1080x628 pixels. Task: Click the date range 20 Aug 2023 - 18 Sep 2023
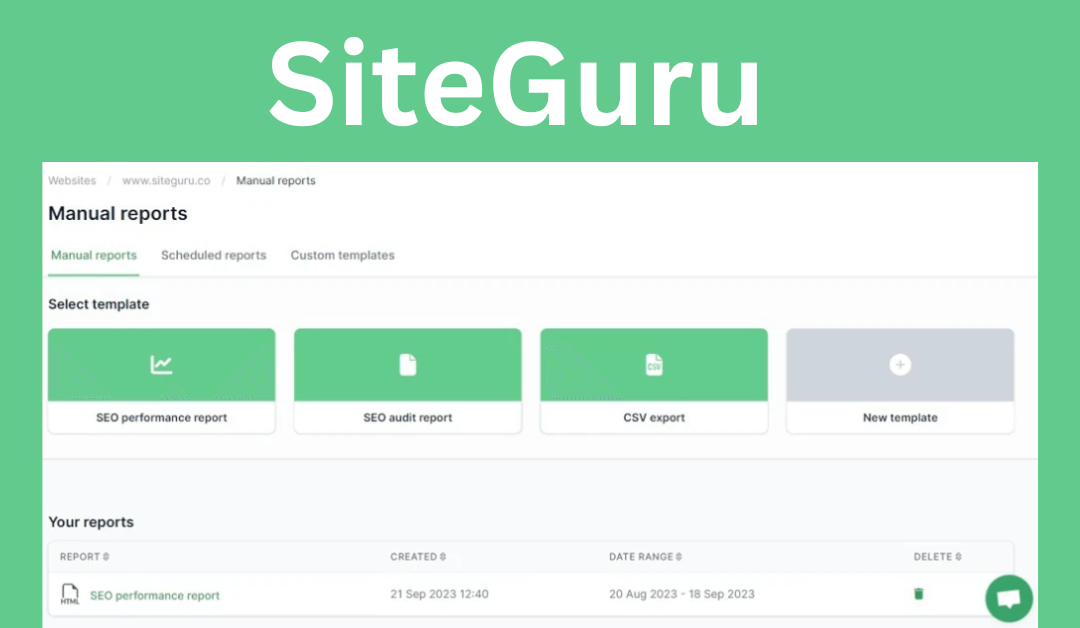[683, 593]
